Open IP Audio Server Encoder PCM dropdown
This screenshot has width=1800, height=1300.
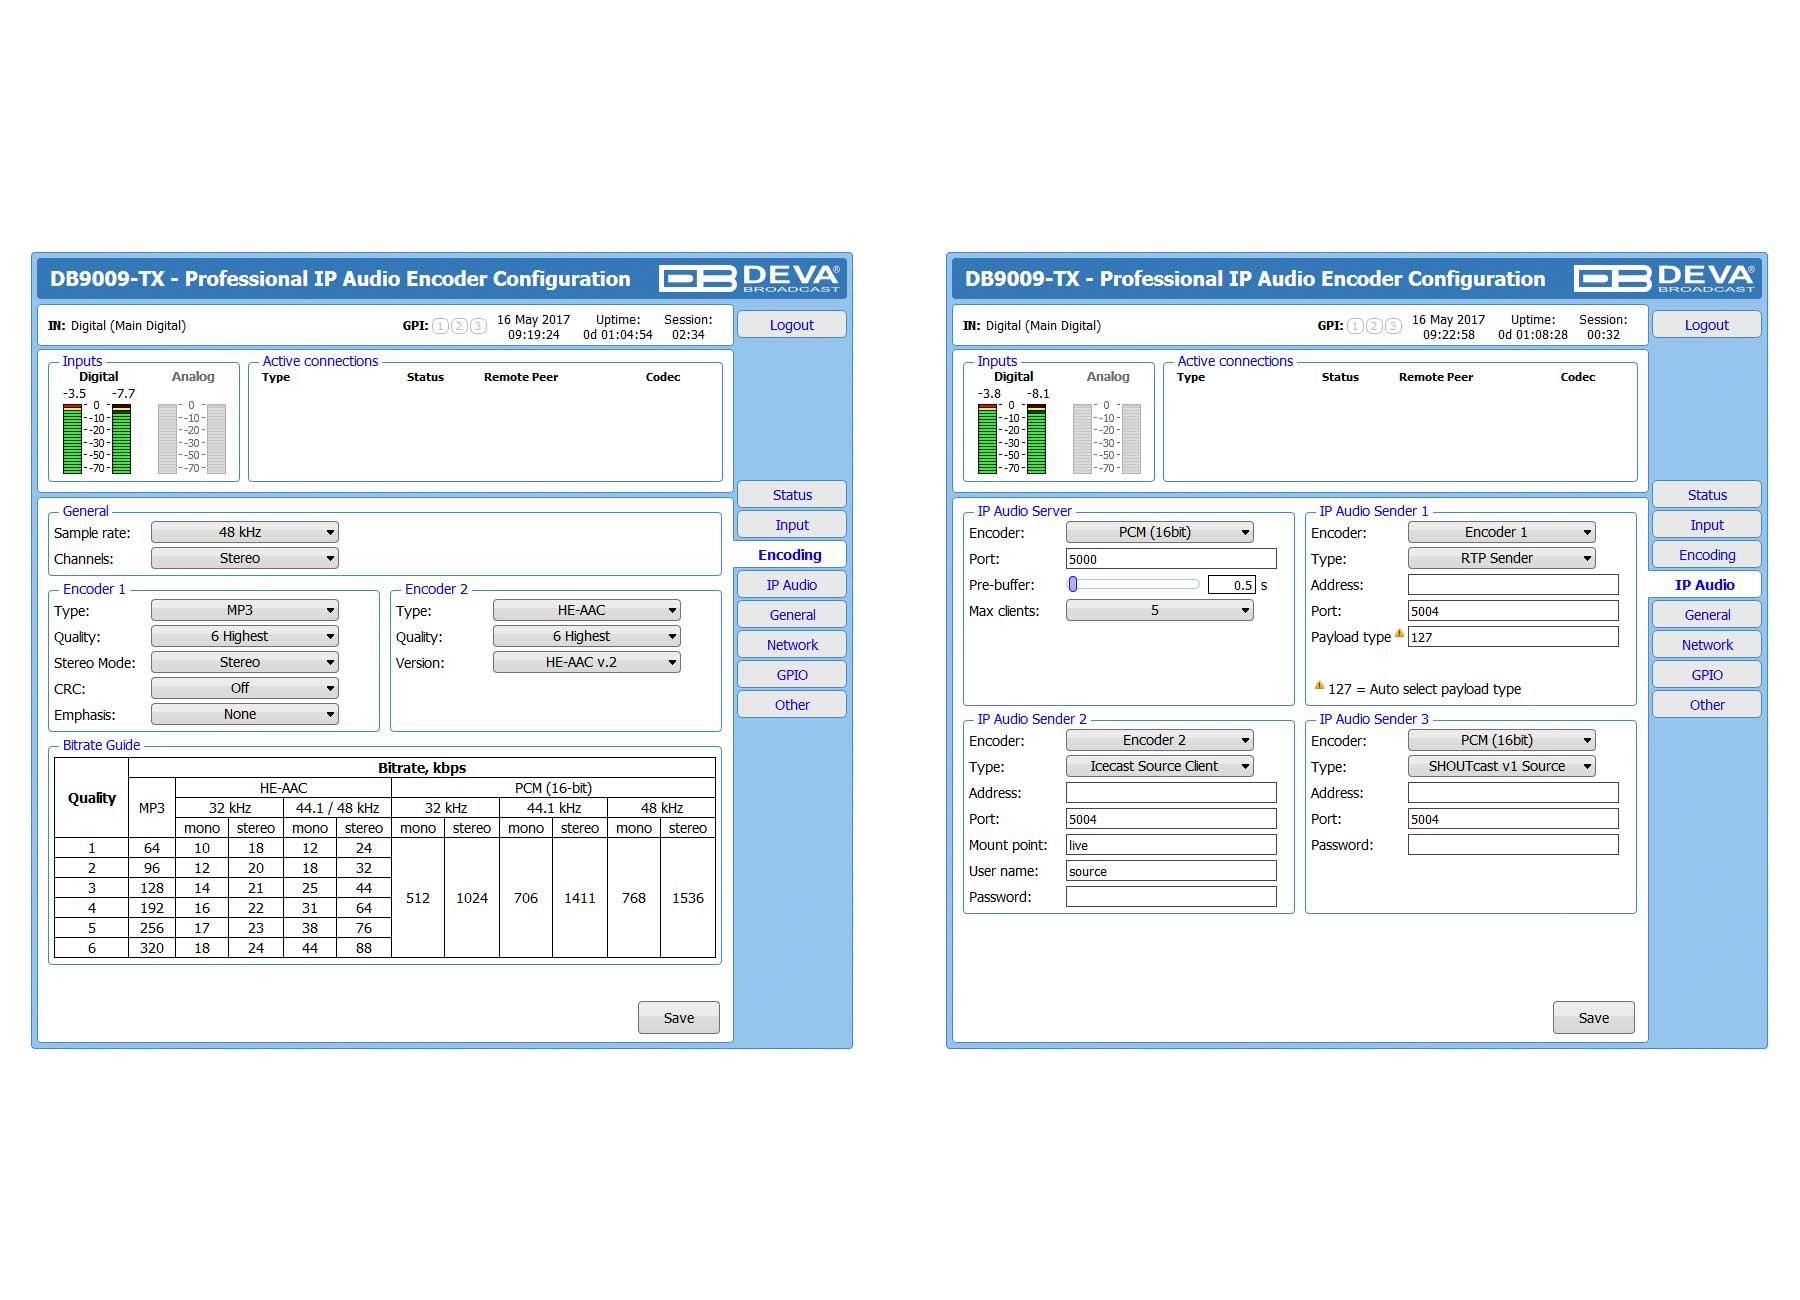coord(1160,532)
